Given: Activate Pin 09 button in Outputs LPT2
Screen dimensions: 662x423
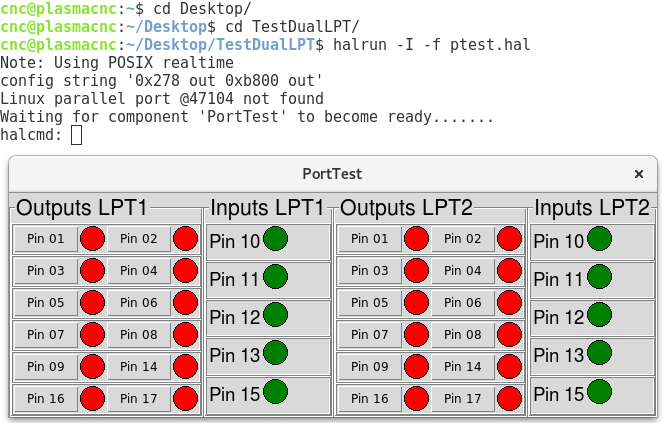Looking at the screenshot, I should 369,366.
